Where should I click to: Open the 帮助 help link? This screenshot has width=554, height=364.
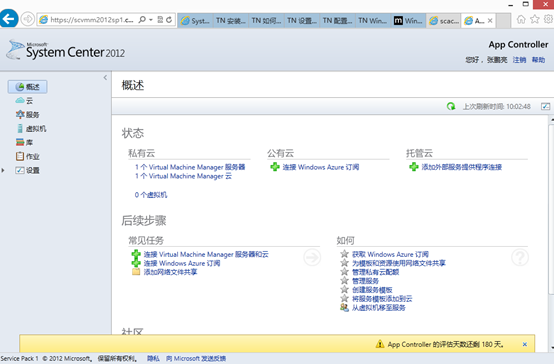[538, 60]
